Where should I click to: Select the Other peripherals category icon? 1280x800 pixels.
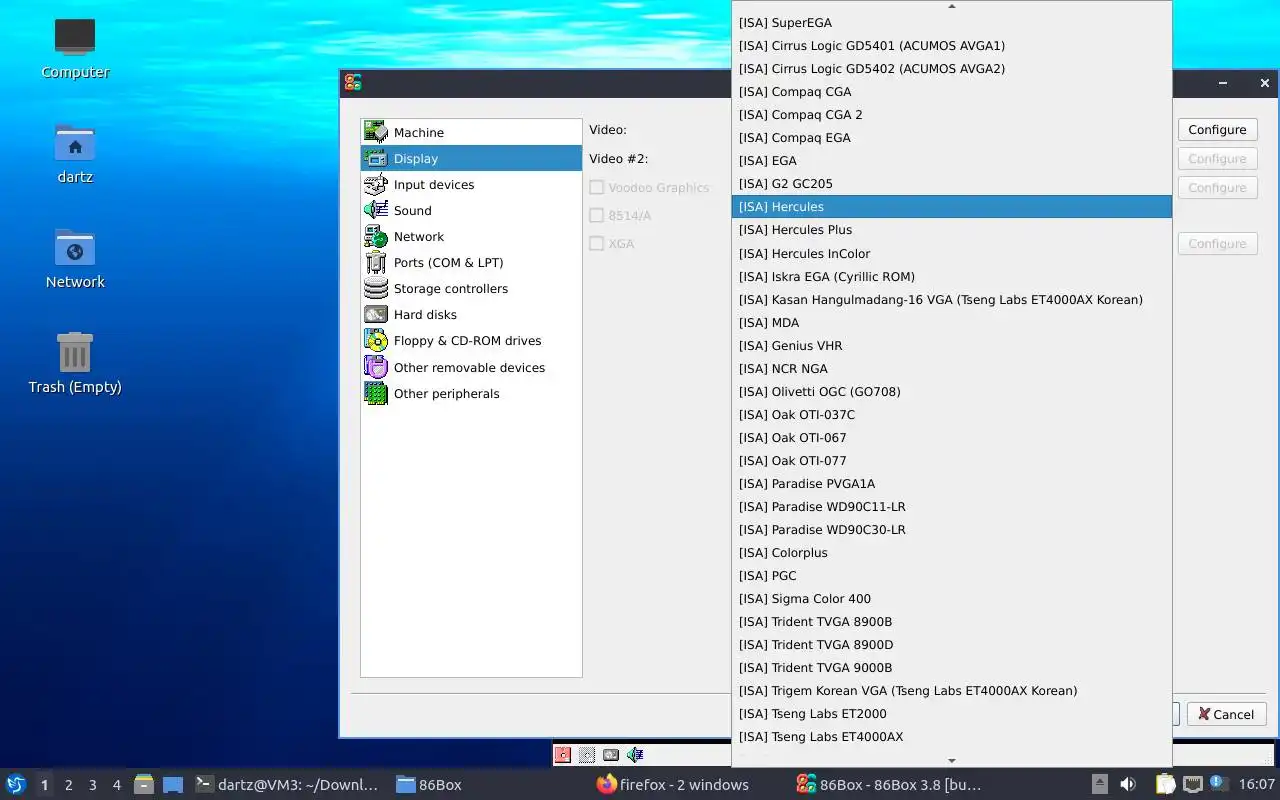click(376, 393)
